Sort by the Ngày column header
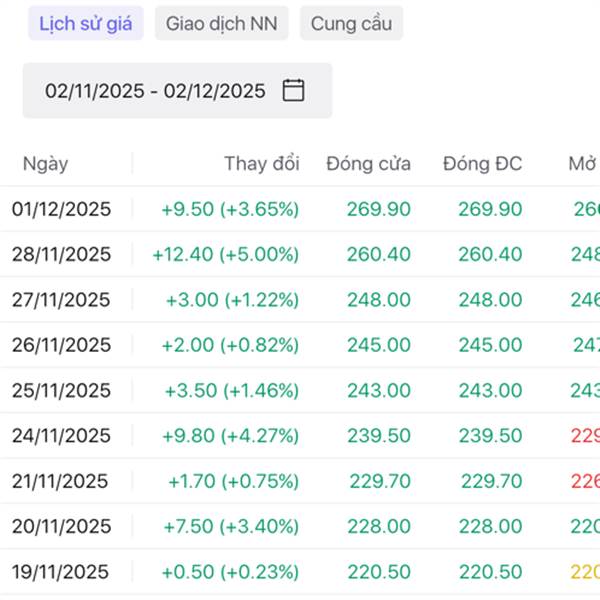Image resolution: width=600 pixels, height=600 pixels. pos(45,164)
